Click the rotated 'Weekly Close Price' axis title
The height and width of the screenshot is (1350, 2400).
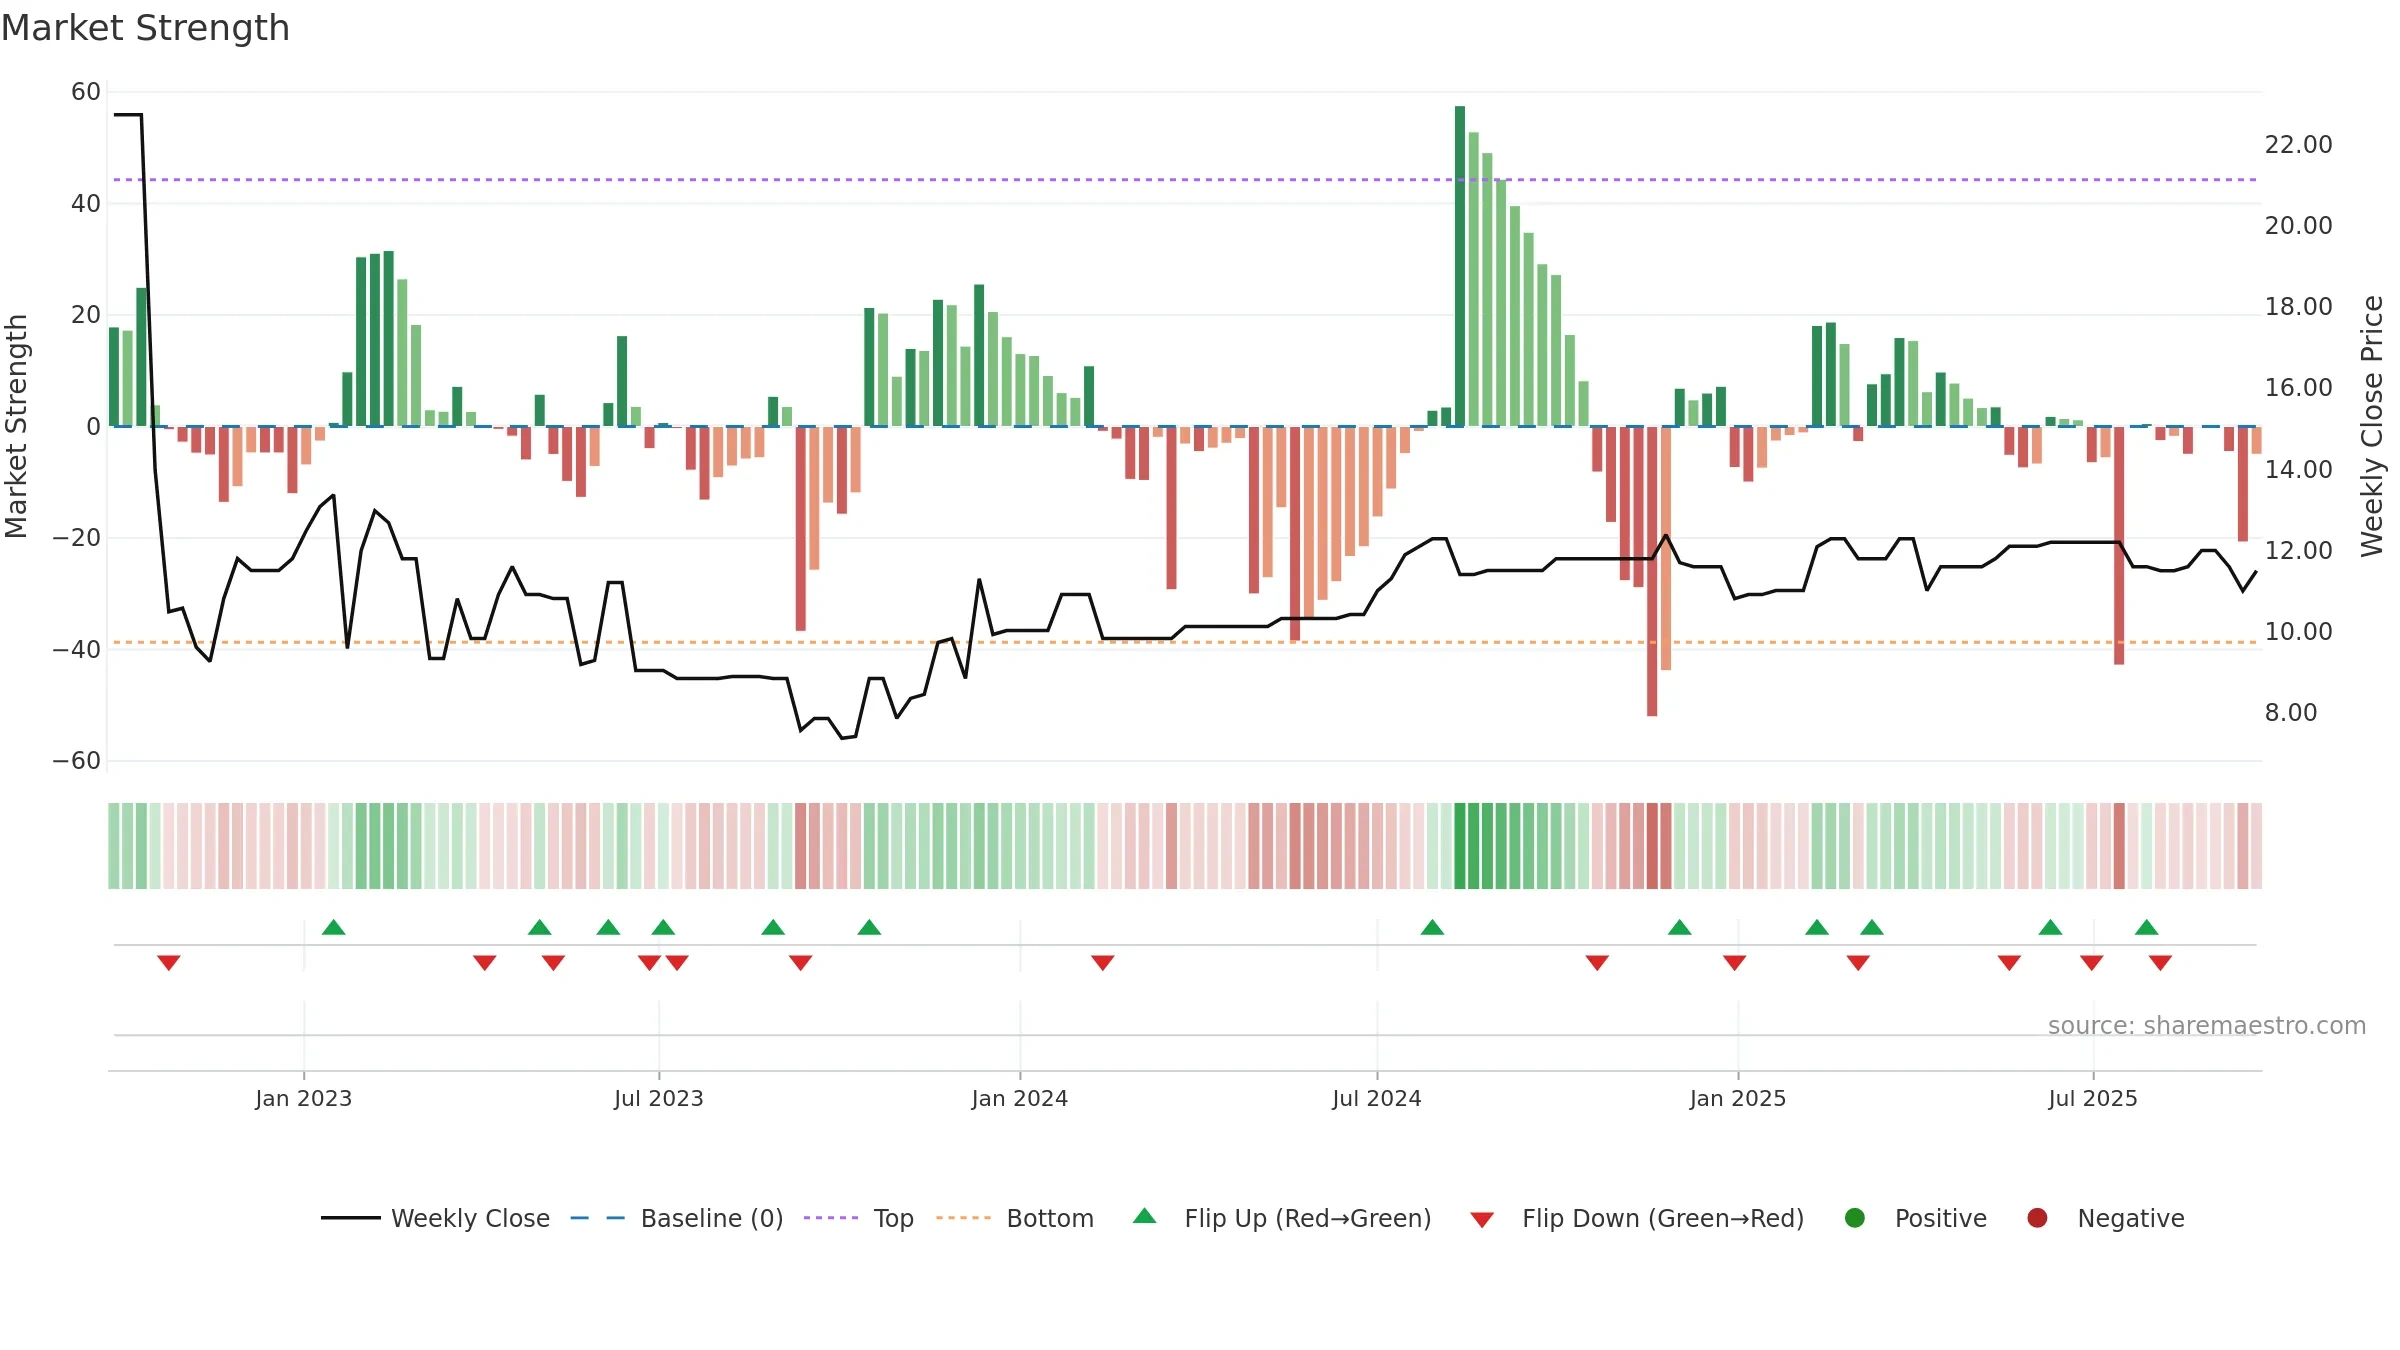[x=2372, y=426]
